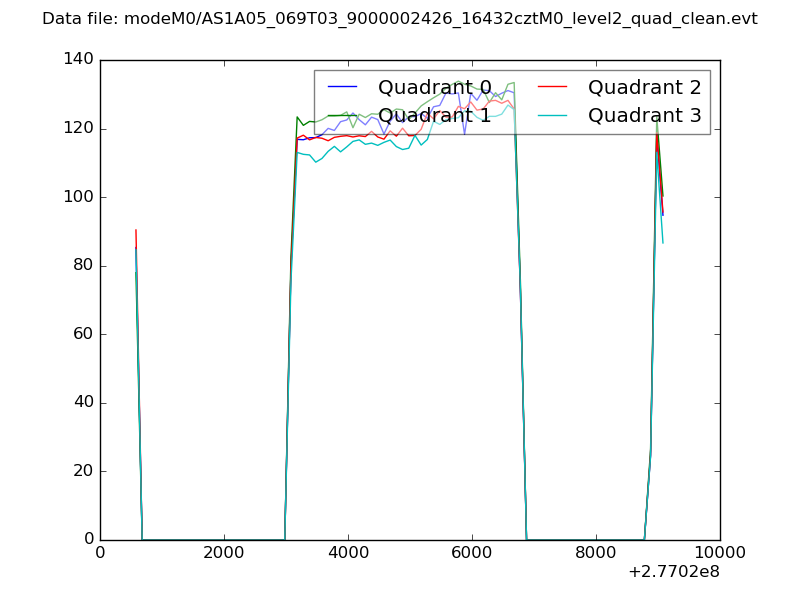Click the 6000 tick label on x-axis
The height and width of the screenshot is (600, 800).
coord(472,552)
